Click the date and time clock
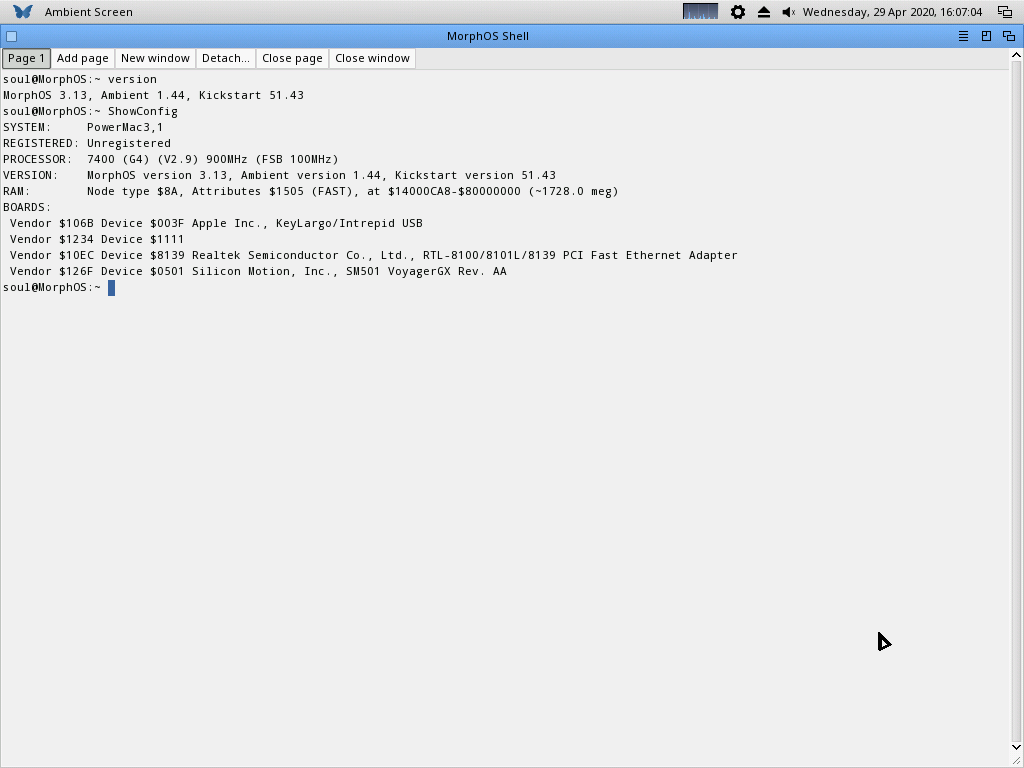Image resolution: width=1024 pixels, height=768 pixels. [x=892, y=12]
